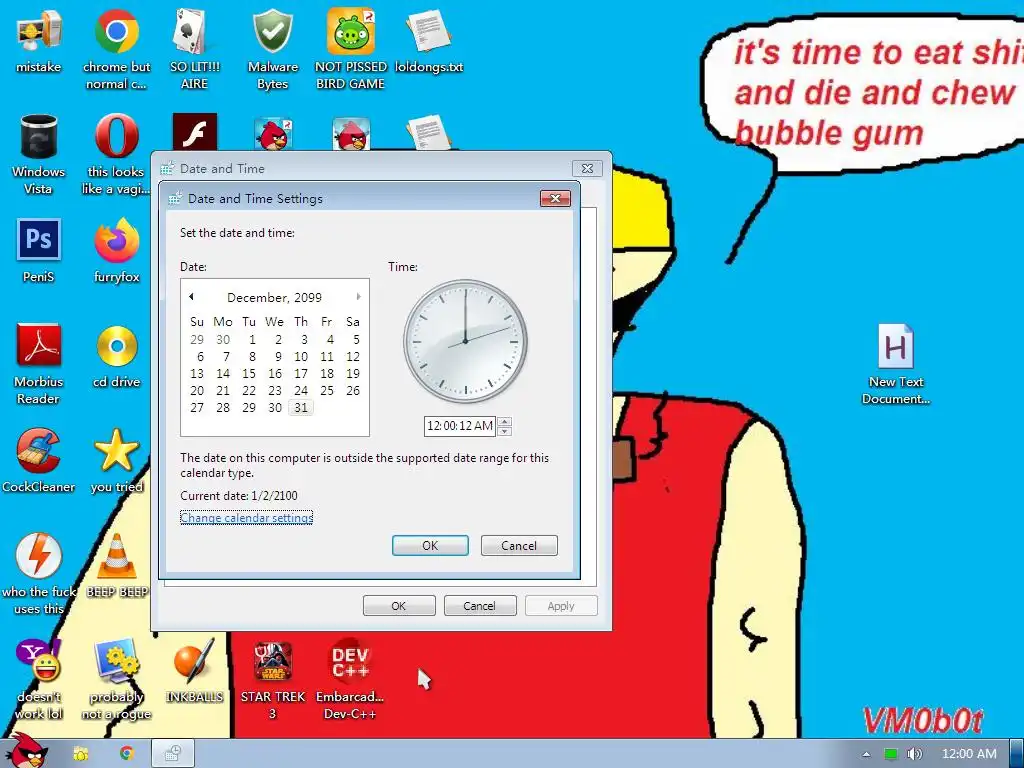Click the Chrome icon in the taskbar
Image resolution: width=1024 pixels, height=768 pixels.
[127, 754]
